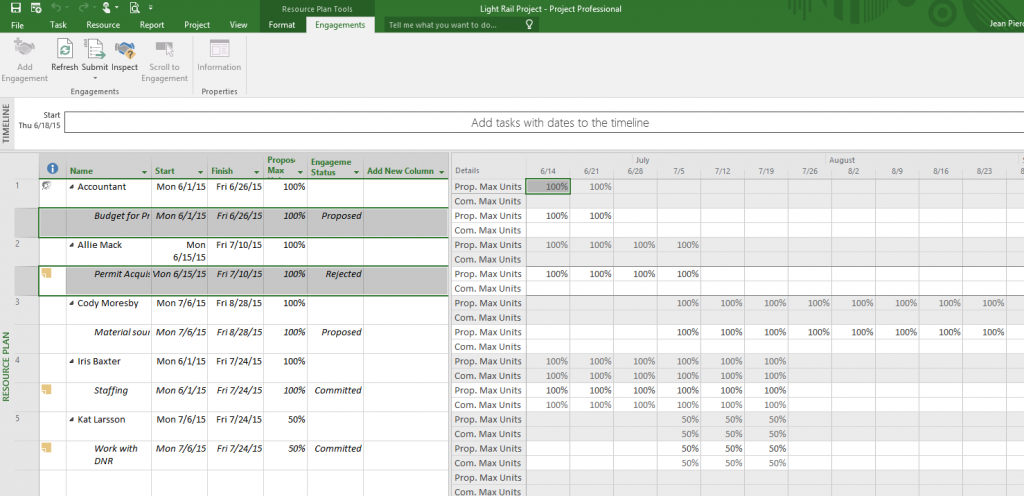Click the Submit engagement icon

click(94, 49)
